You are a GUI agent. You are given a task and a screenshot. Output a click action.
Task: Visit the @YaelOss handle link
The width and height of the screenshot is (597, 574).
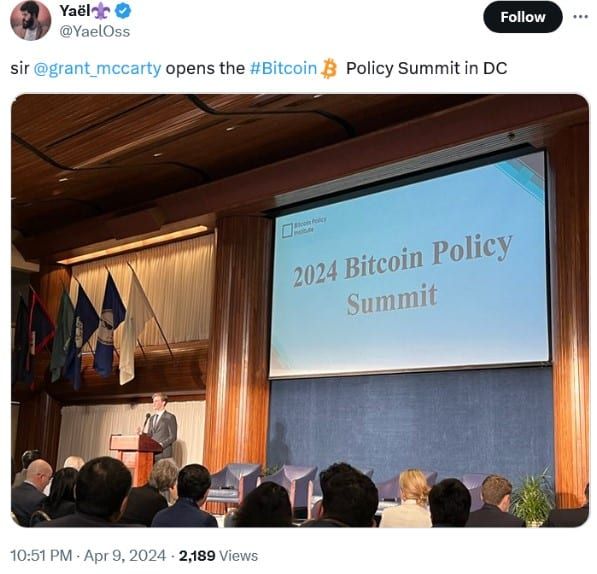[x=94, y=31]
